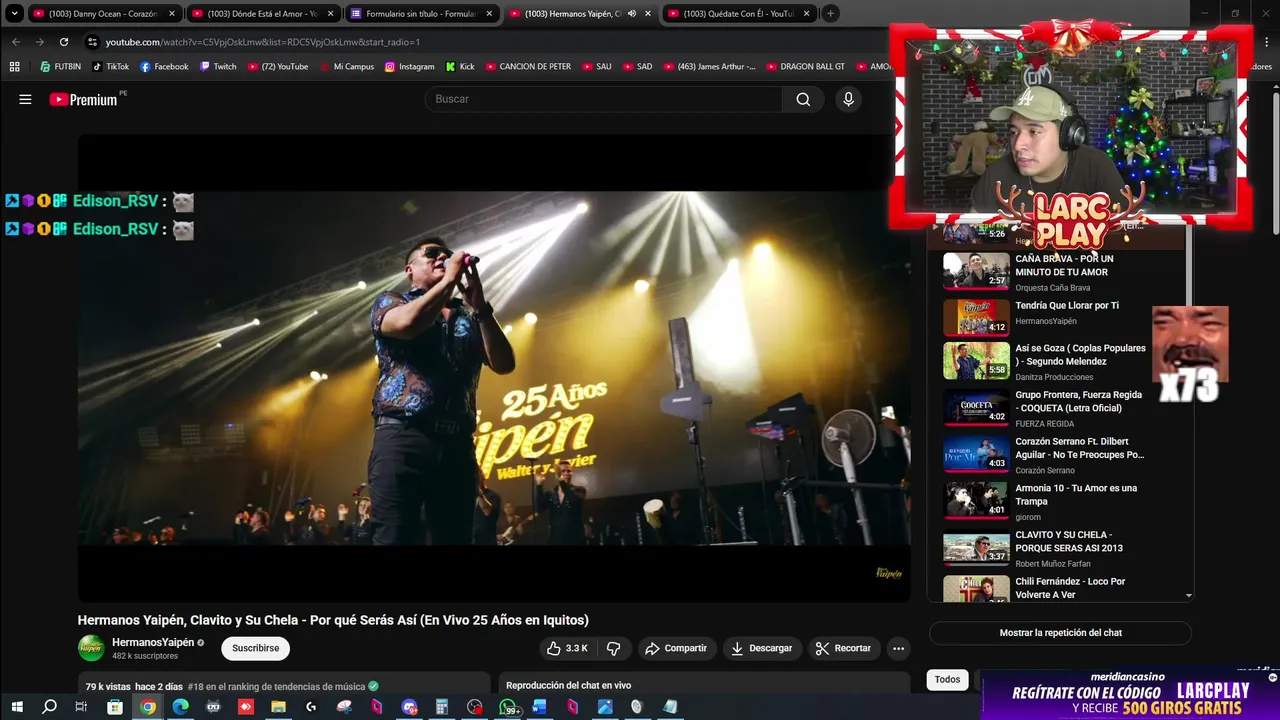Image resolution: width=1280 pixels, height=720 pixels.
Task: Subscribe to the HermanosYaipén channel
Action: pos(255,648)
